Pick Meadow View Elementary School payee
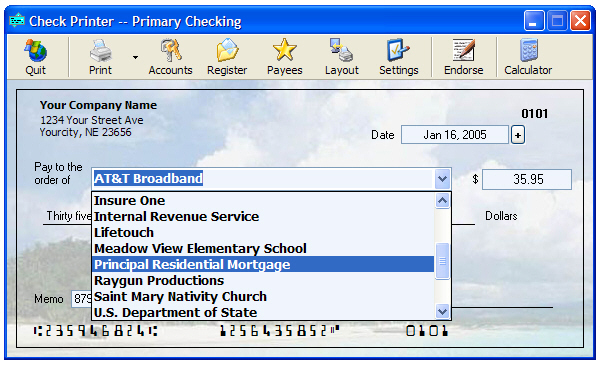The height and width of the screenshot is (365, 600). [263, 249]
